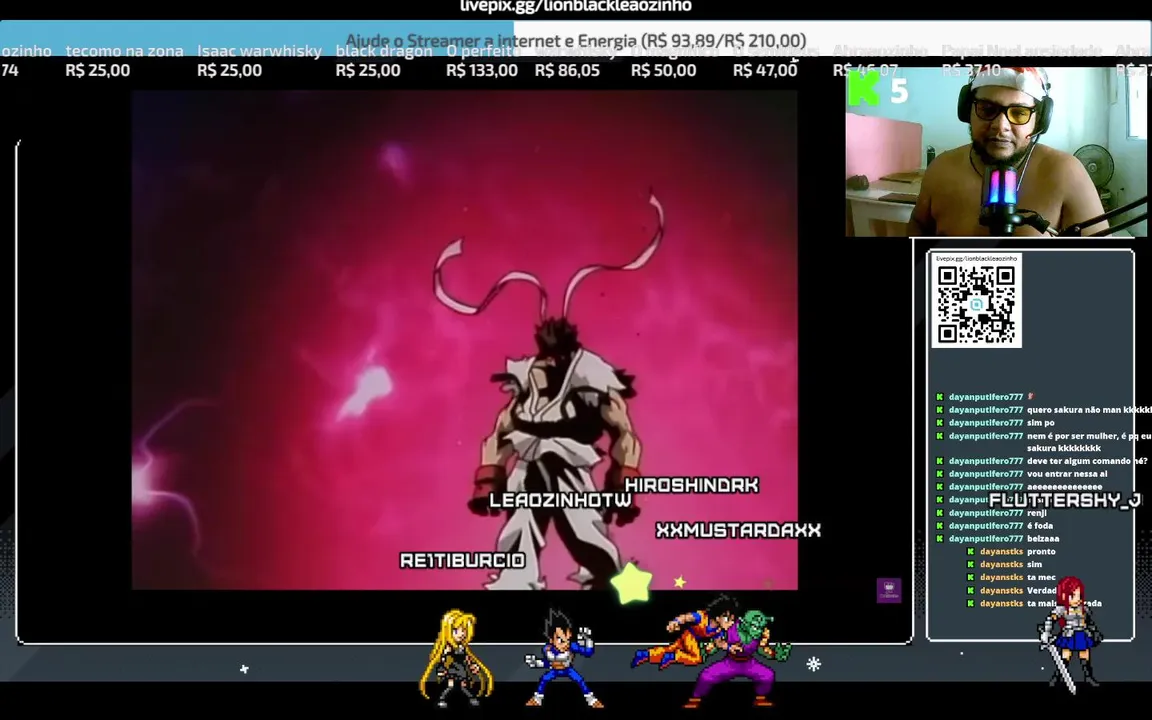Click the 'LEAOZINHOTW' name tag
Viewport: 1152px width, 720px height.
tap(561, 500)
